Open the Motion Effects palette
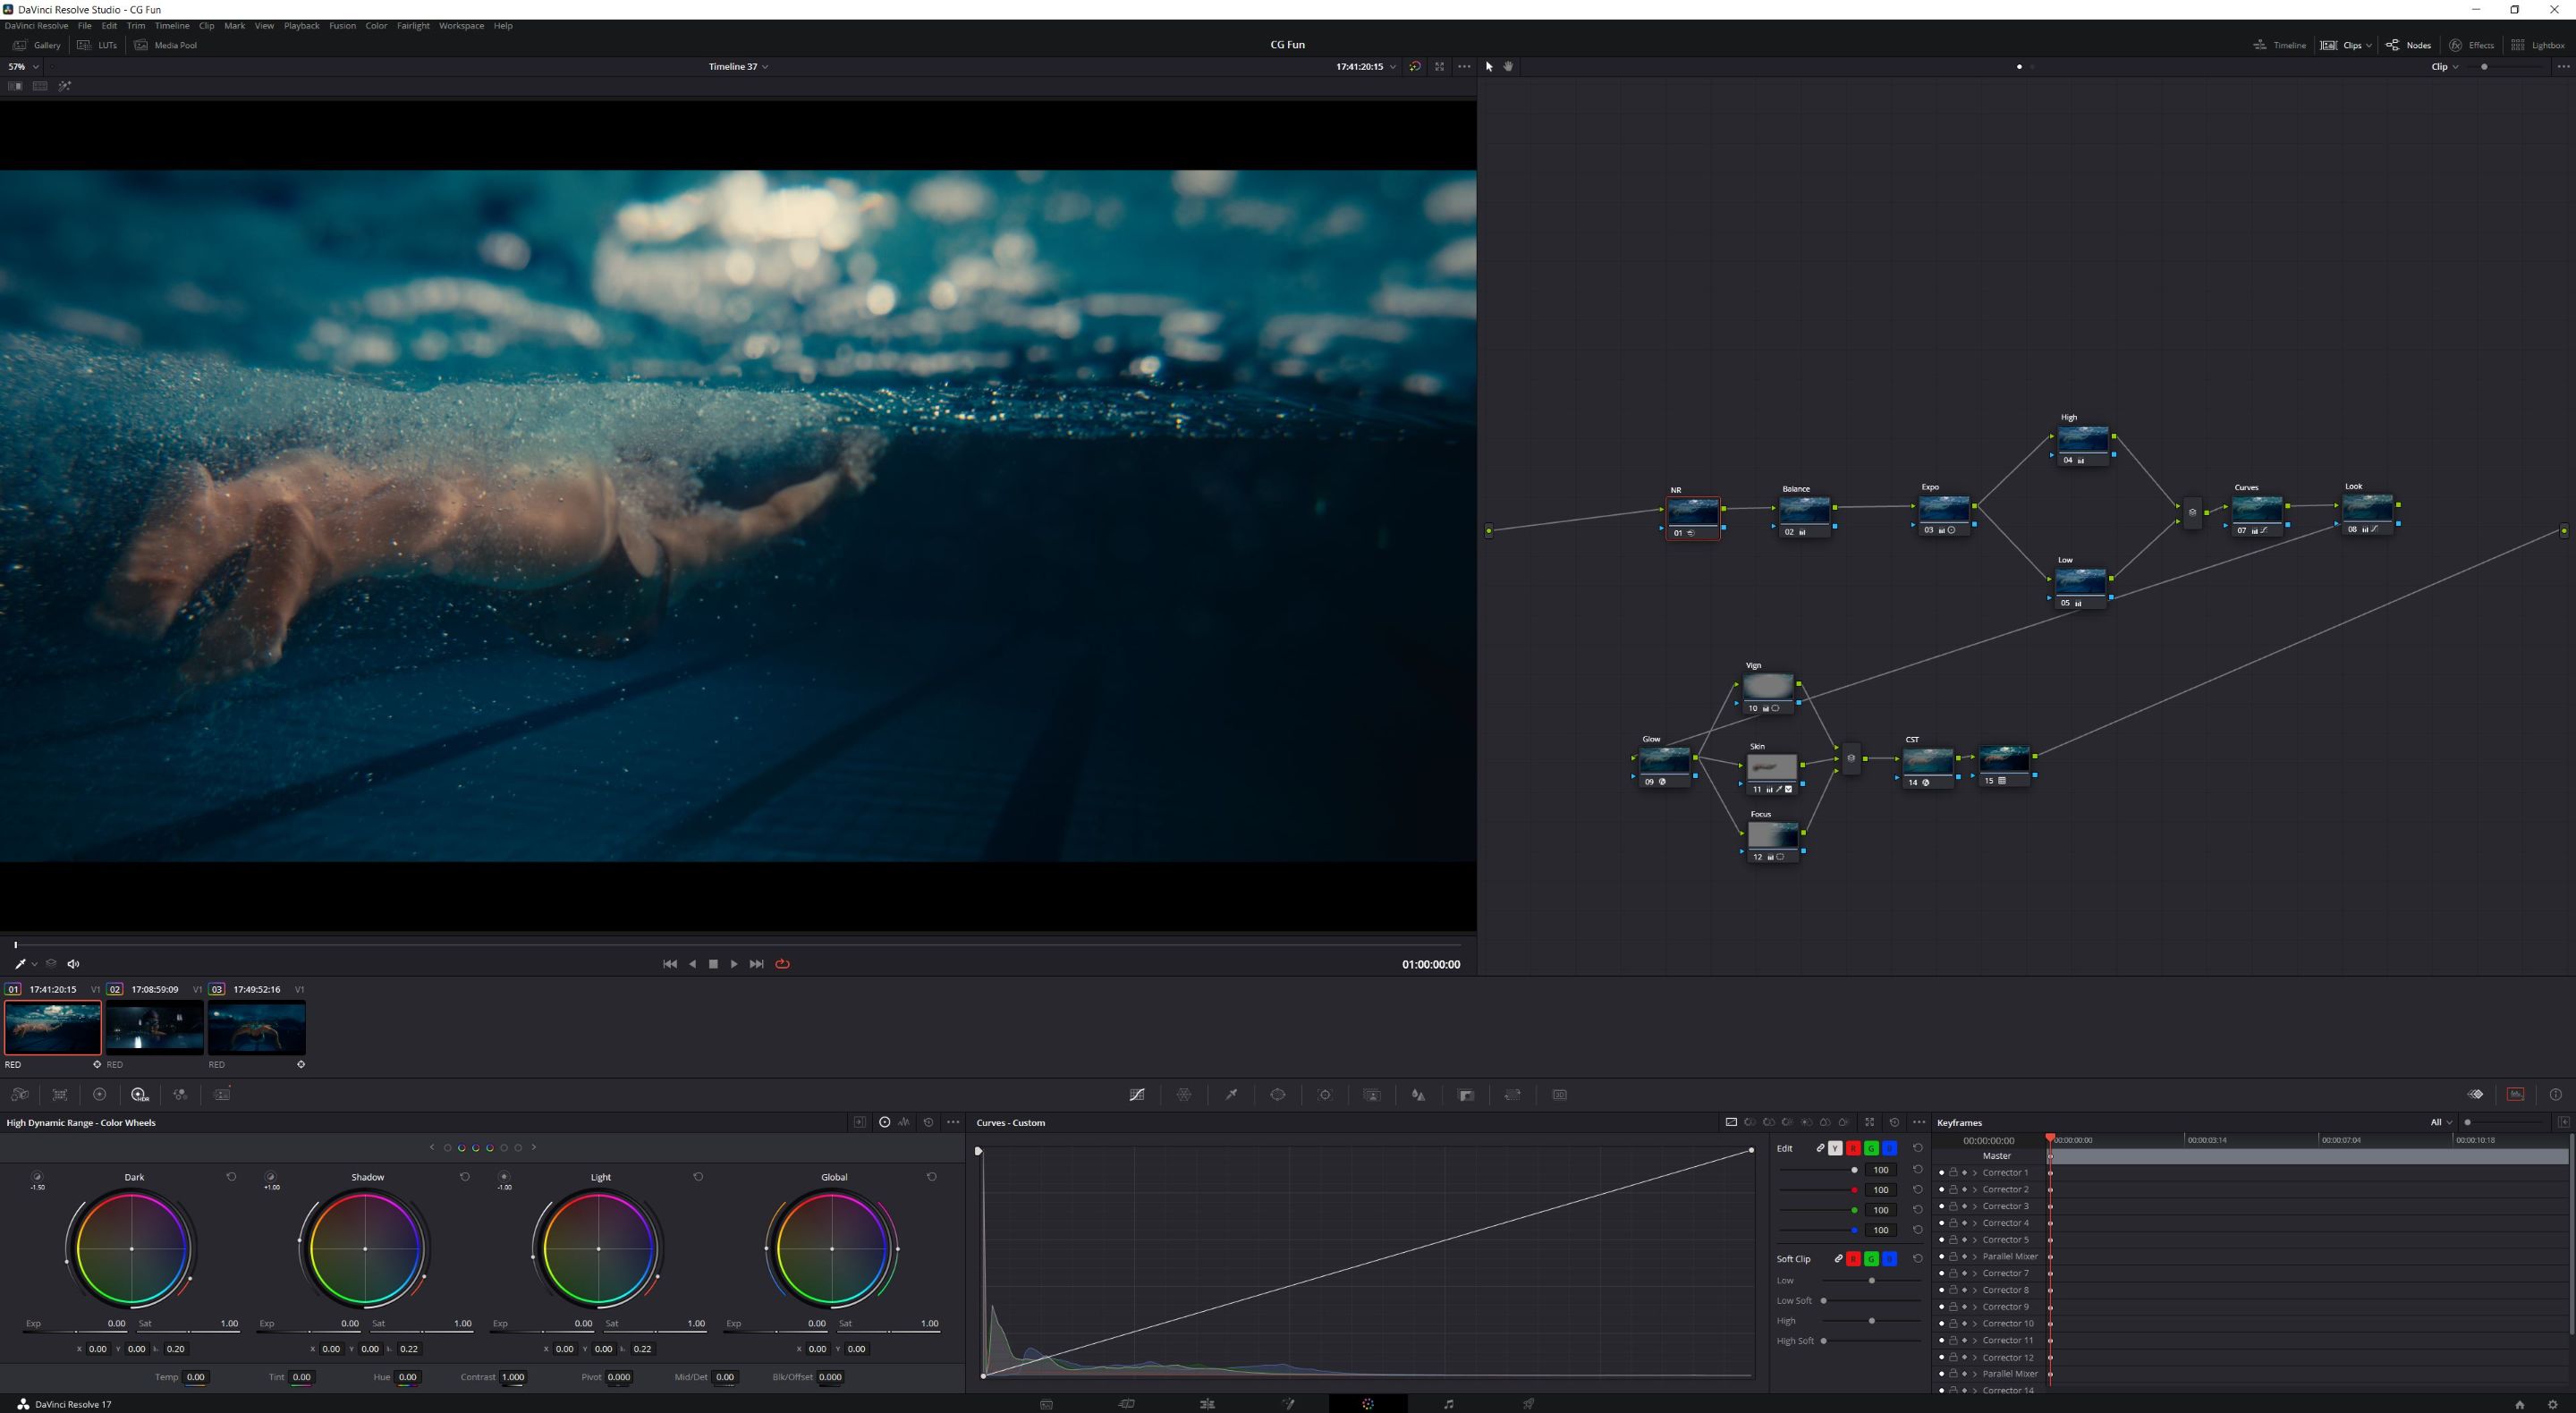 pyautogui.click(x=222, y=1095)
